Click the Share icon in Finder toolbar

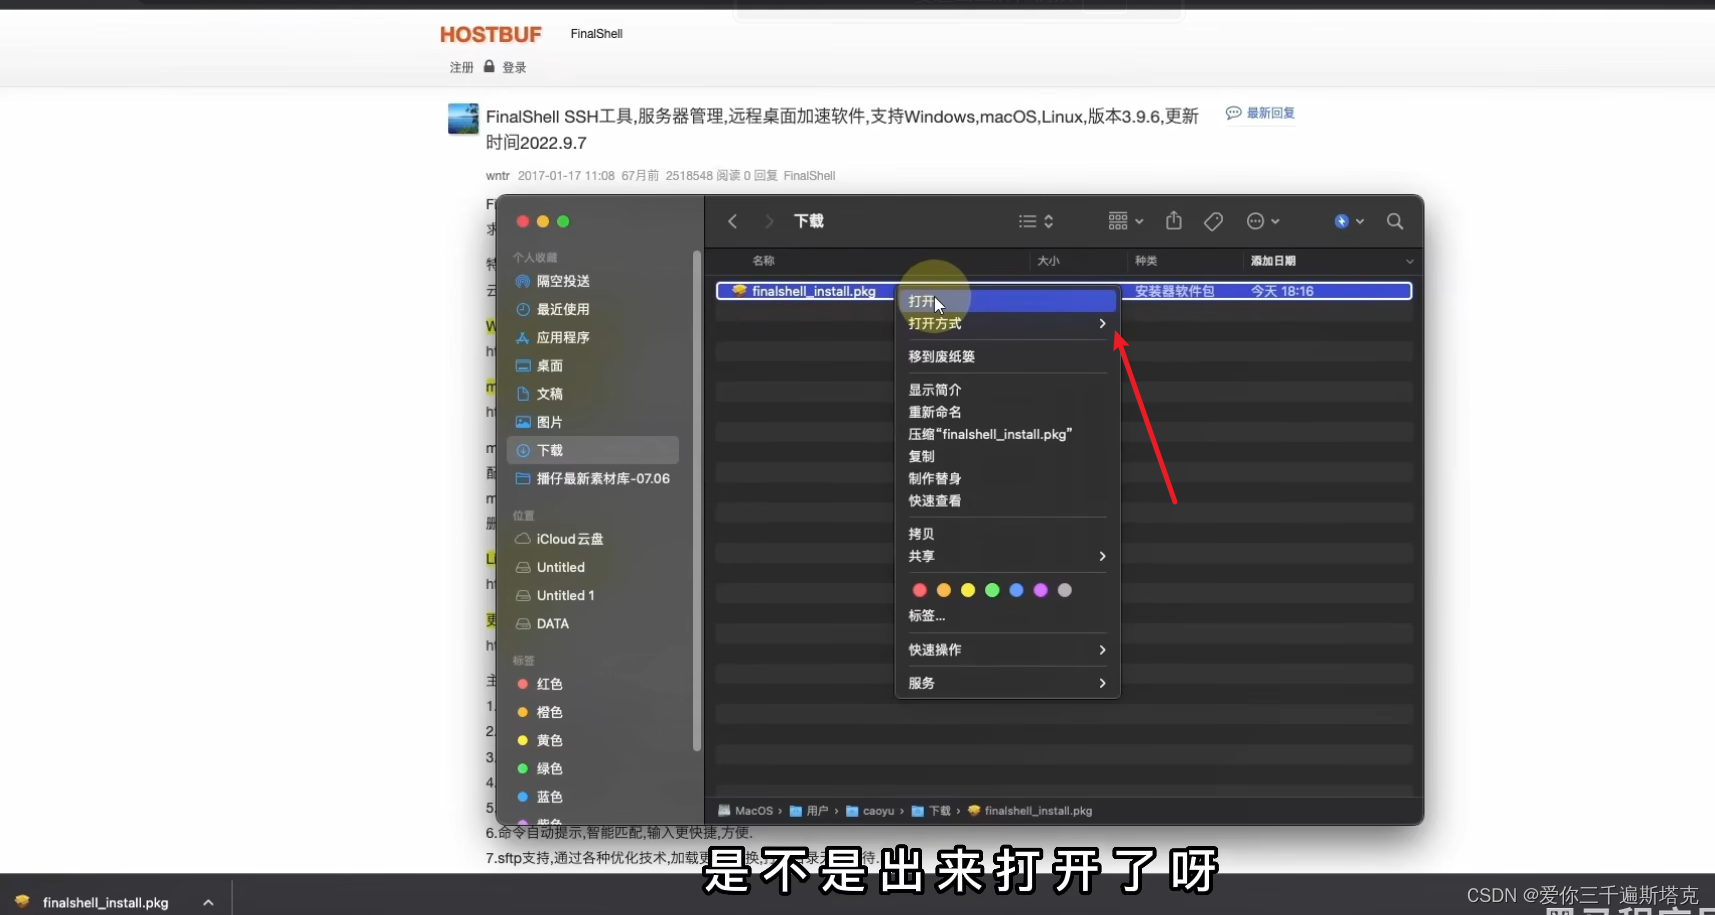pyautogui.click(x=1173, y=221)
